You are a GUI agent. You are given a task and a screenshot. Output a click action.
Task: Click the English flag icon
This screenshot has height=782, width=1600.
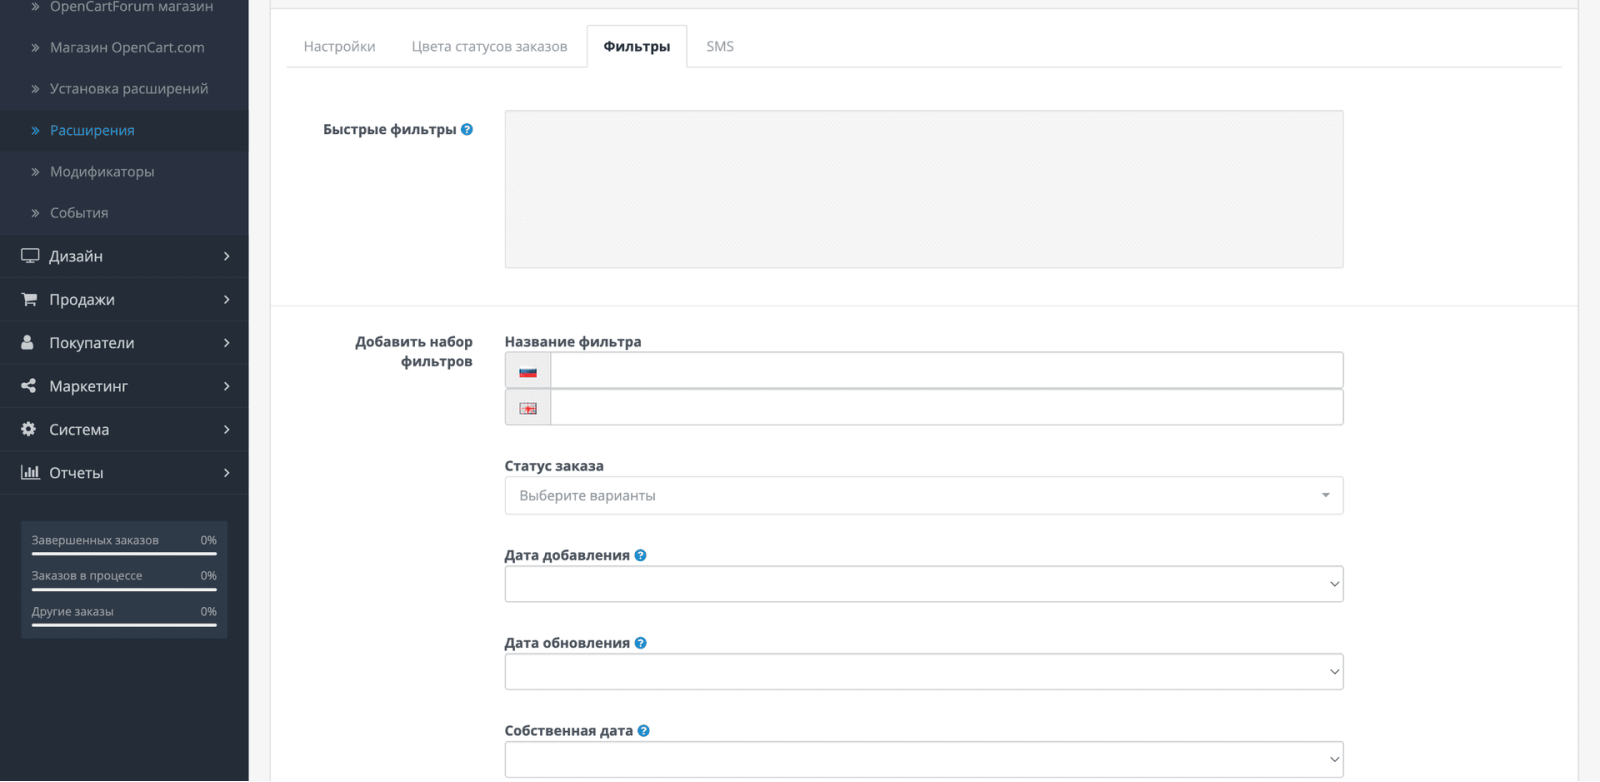[x=528, y=409]
